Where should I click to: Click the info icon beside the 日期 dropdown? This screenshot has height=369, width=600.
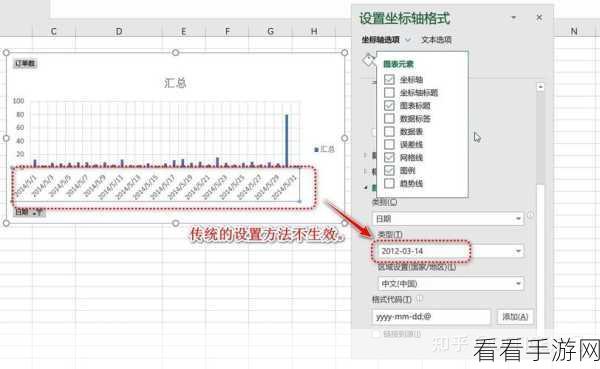point(531,215)
